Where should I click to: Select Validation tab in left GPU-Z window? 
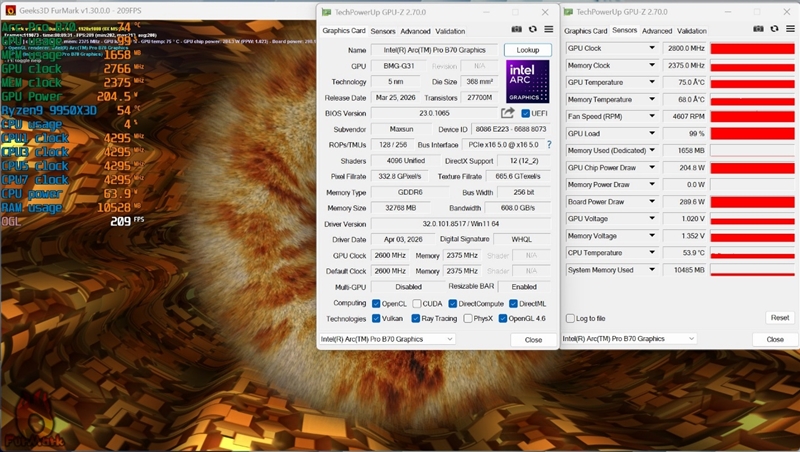coord(450,31)
